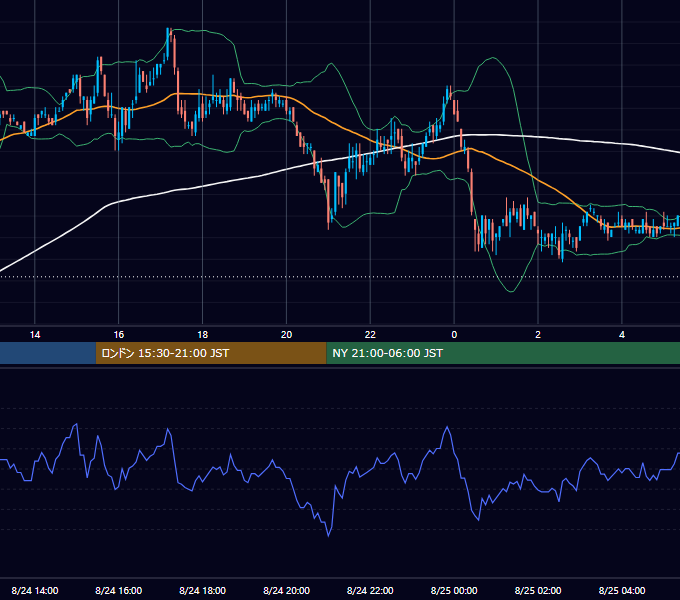The width and height of the screenshot is (680, 600).
Task: Click the NY 21:00-06:00 JST session bar
Action: pyautogui.click(x=503, y=353)
